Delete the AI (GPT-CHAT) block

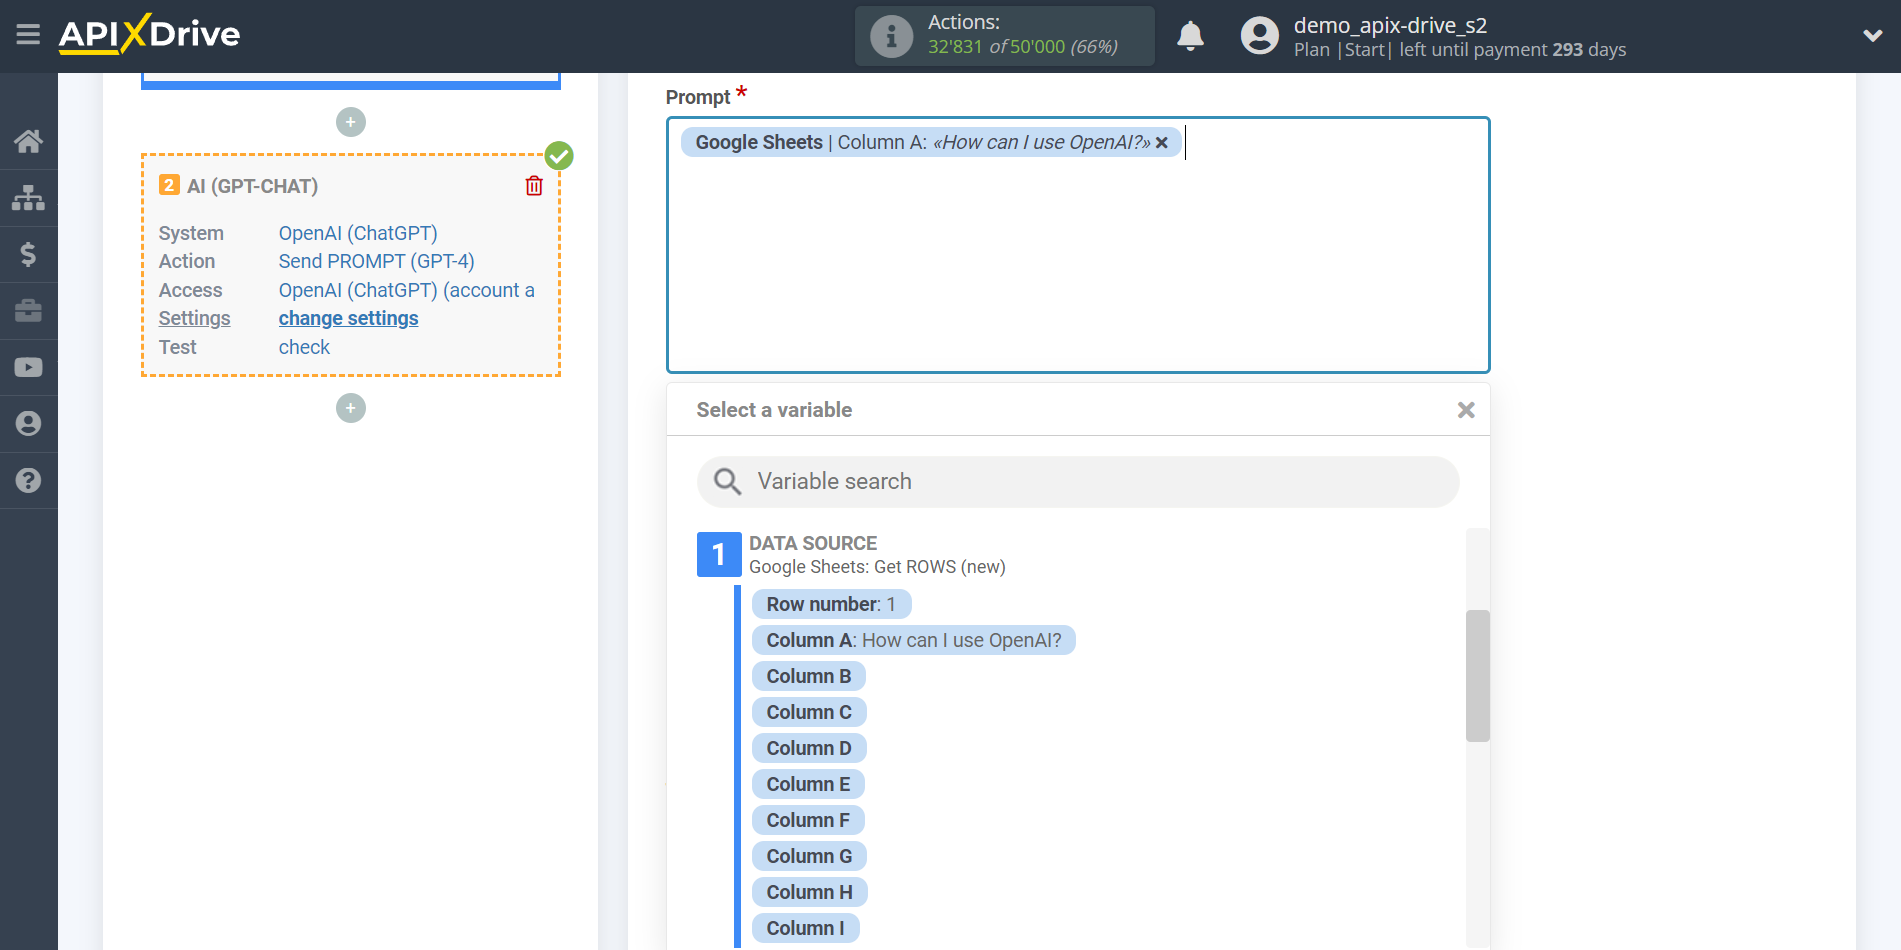point(534,186)
